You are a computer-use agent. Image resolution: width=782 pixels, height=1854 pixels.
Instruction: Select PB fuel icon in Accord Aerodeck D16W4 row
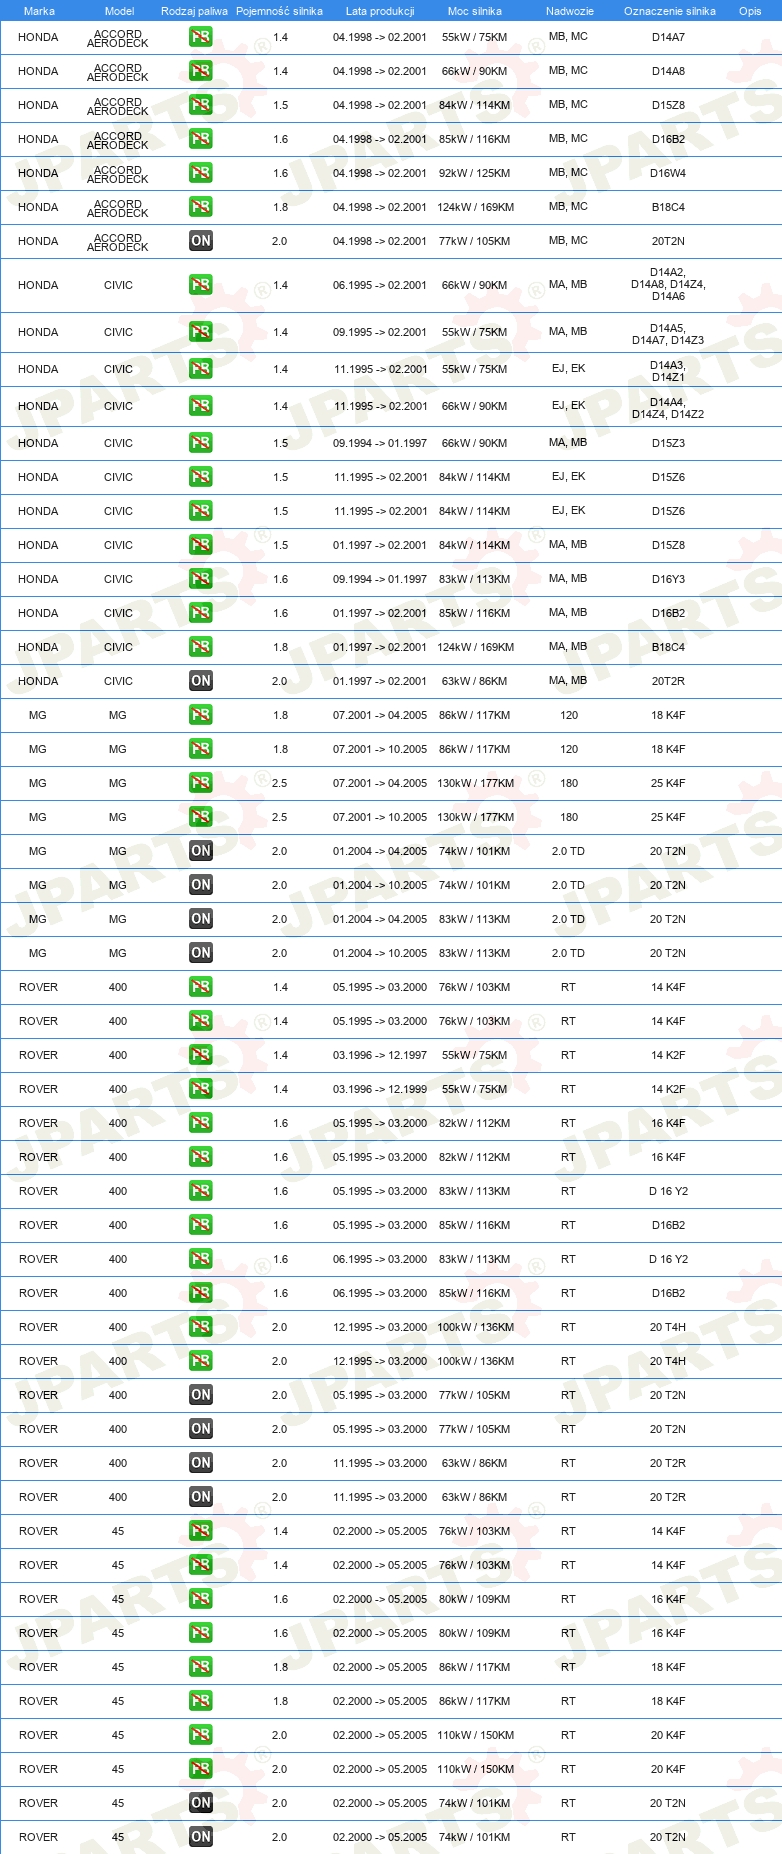tap(201, 173)
